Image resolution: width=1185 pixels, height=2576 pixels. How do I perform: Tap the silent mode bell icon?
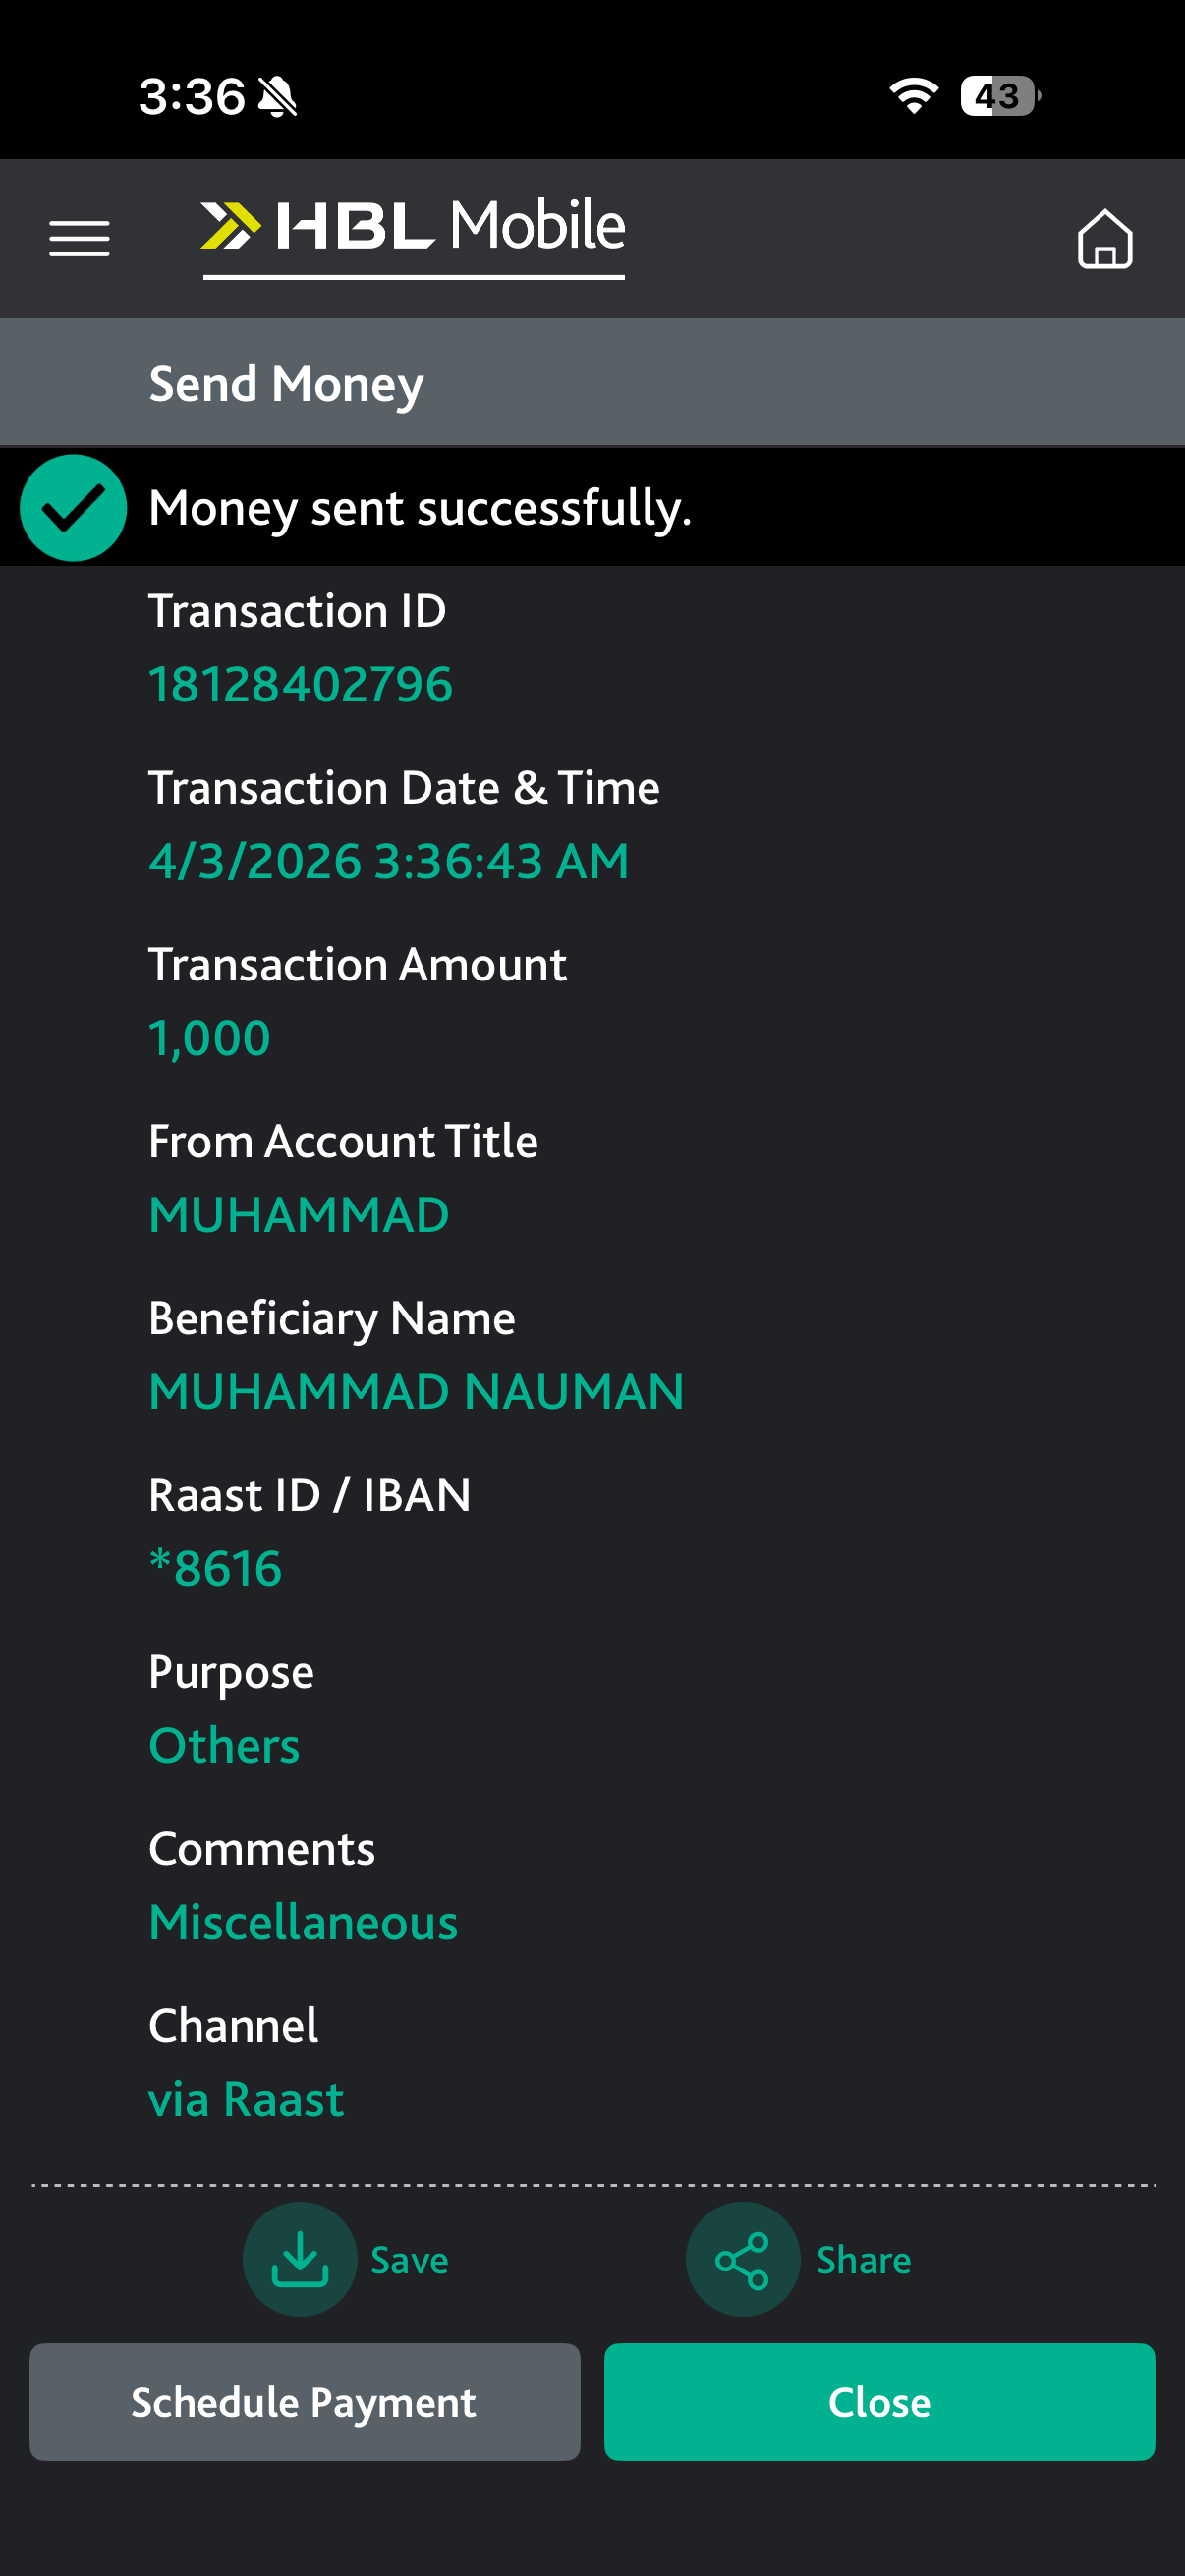click(277, 98)
